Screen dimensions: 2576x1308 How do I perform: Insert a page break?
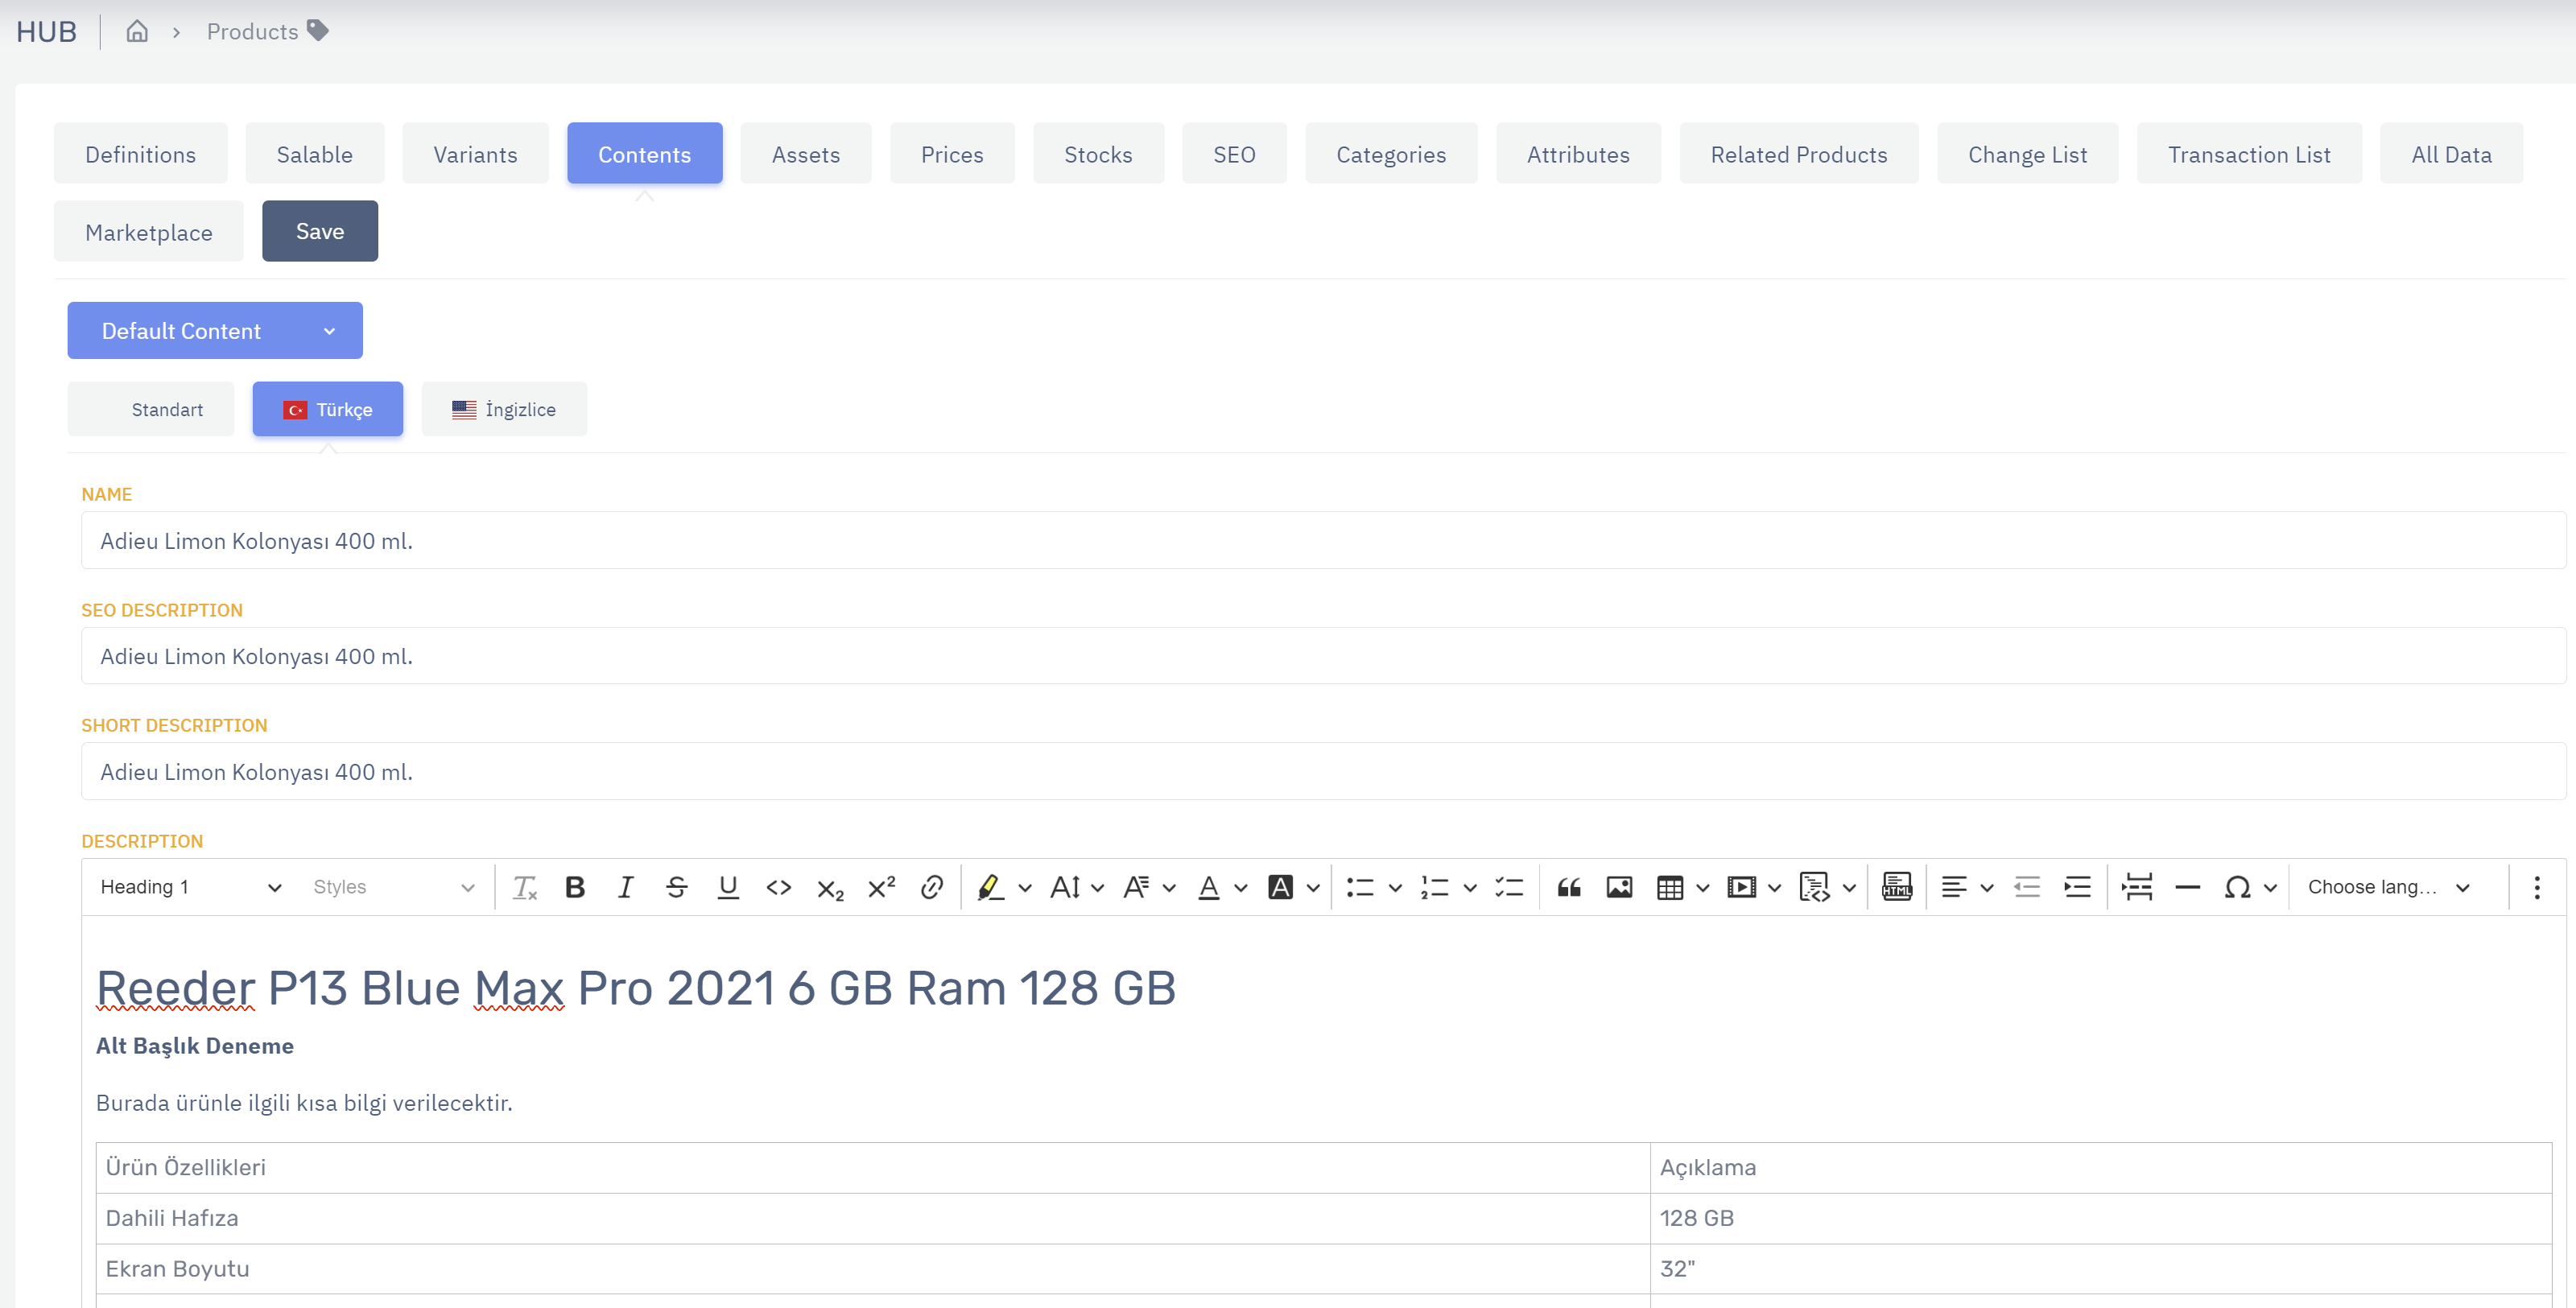pyautogui.click(x=2138, y=887)
